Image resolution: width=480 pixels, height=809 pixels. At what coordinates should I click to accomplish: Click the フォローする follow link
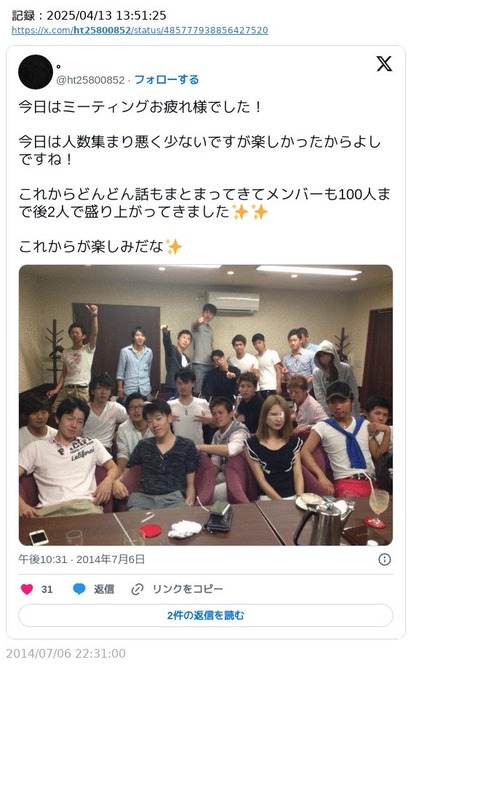tap(167, 79)
